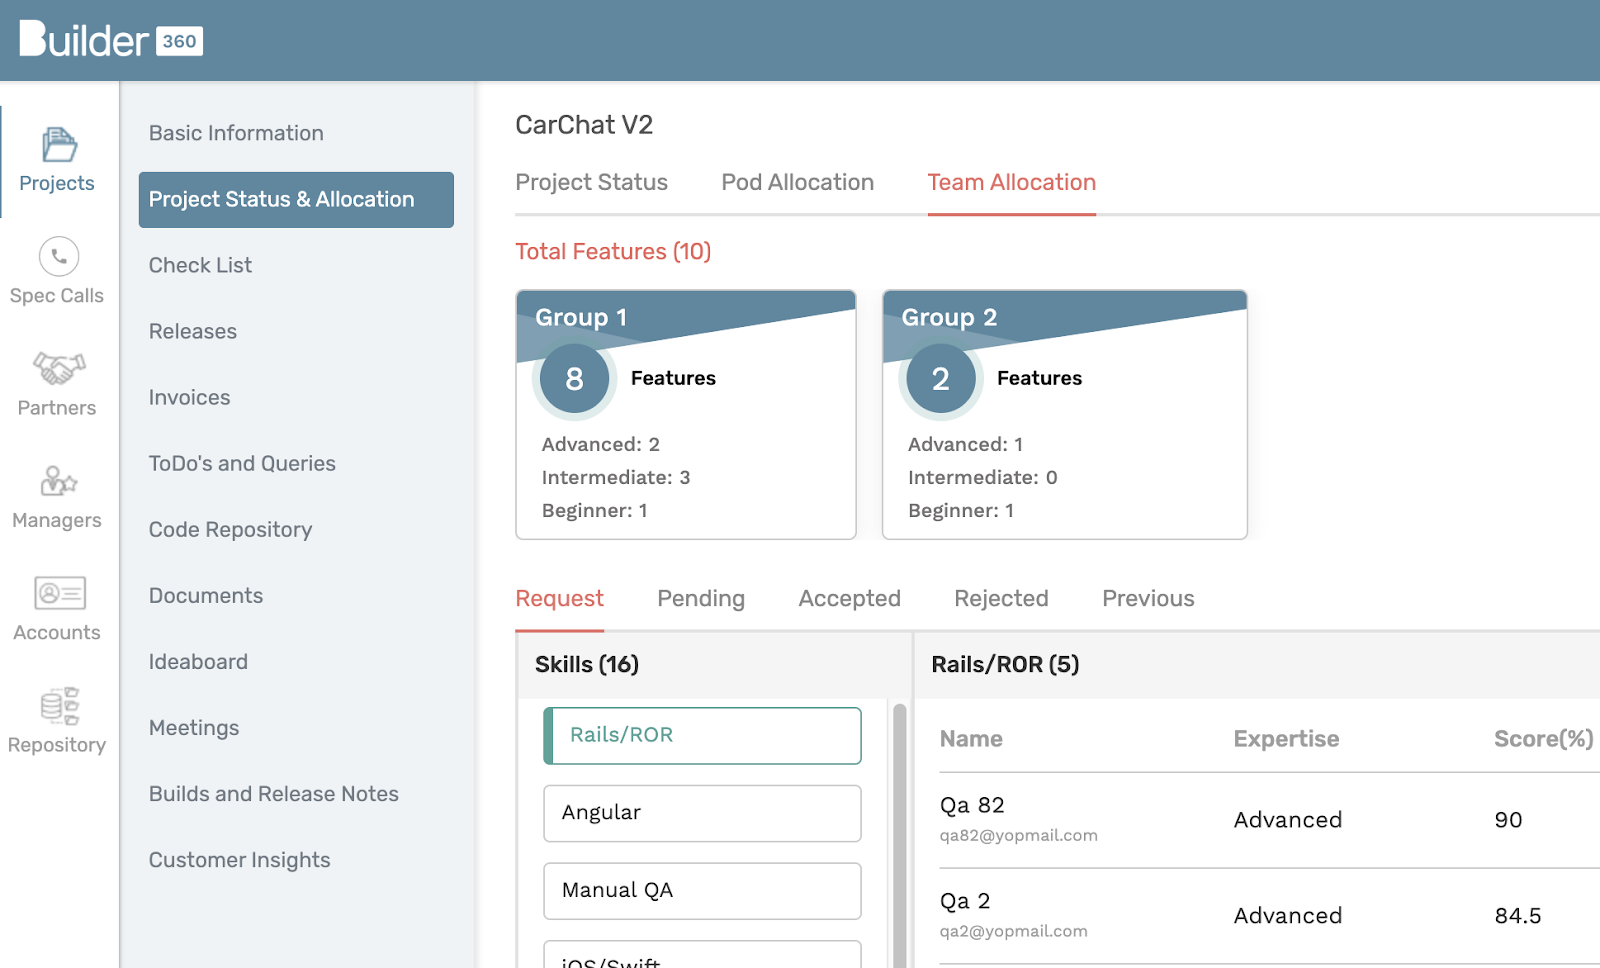This screenshot has width=1600, height=968.
Task: Select the Angular skill
Action: [x=702, y=813]
